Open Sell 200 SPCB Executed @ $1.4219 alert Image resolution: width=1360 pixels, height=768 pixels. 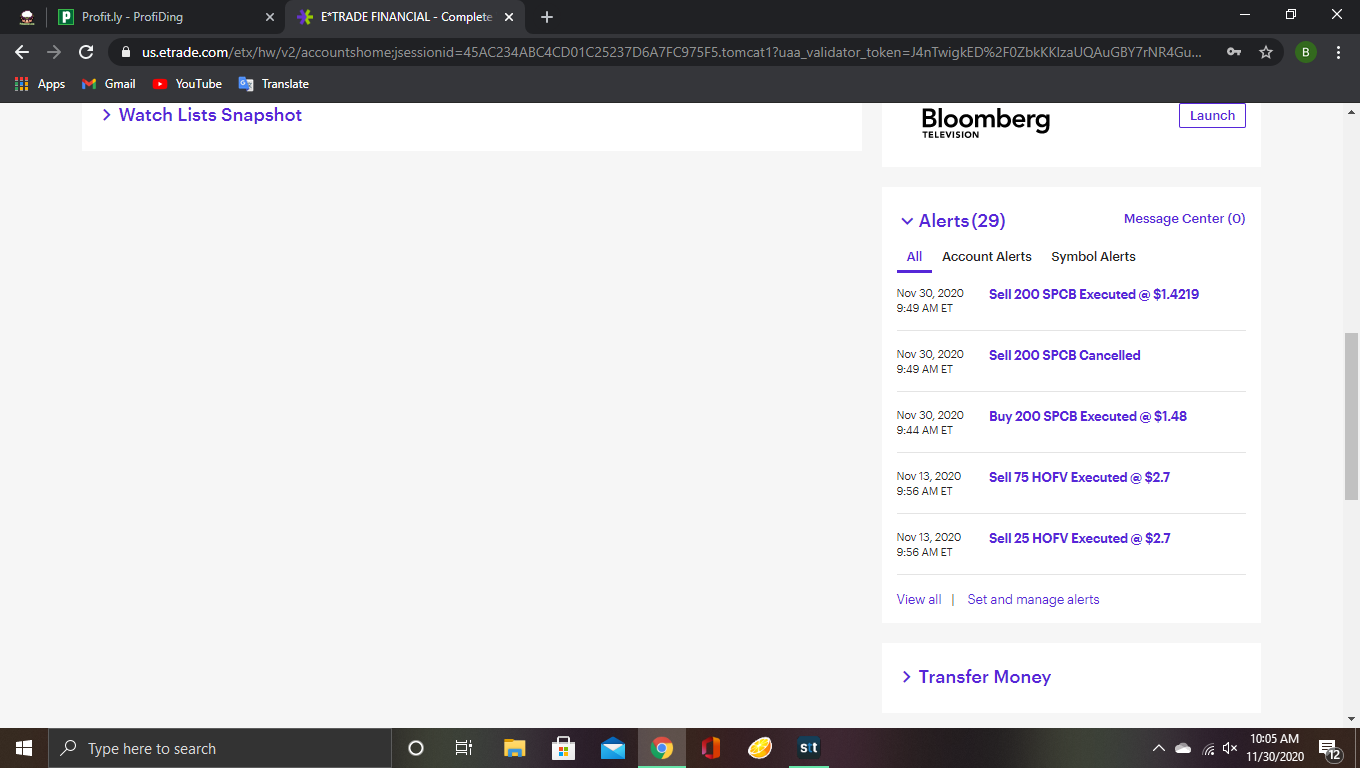point(1094,295)
